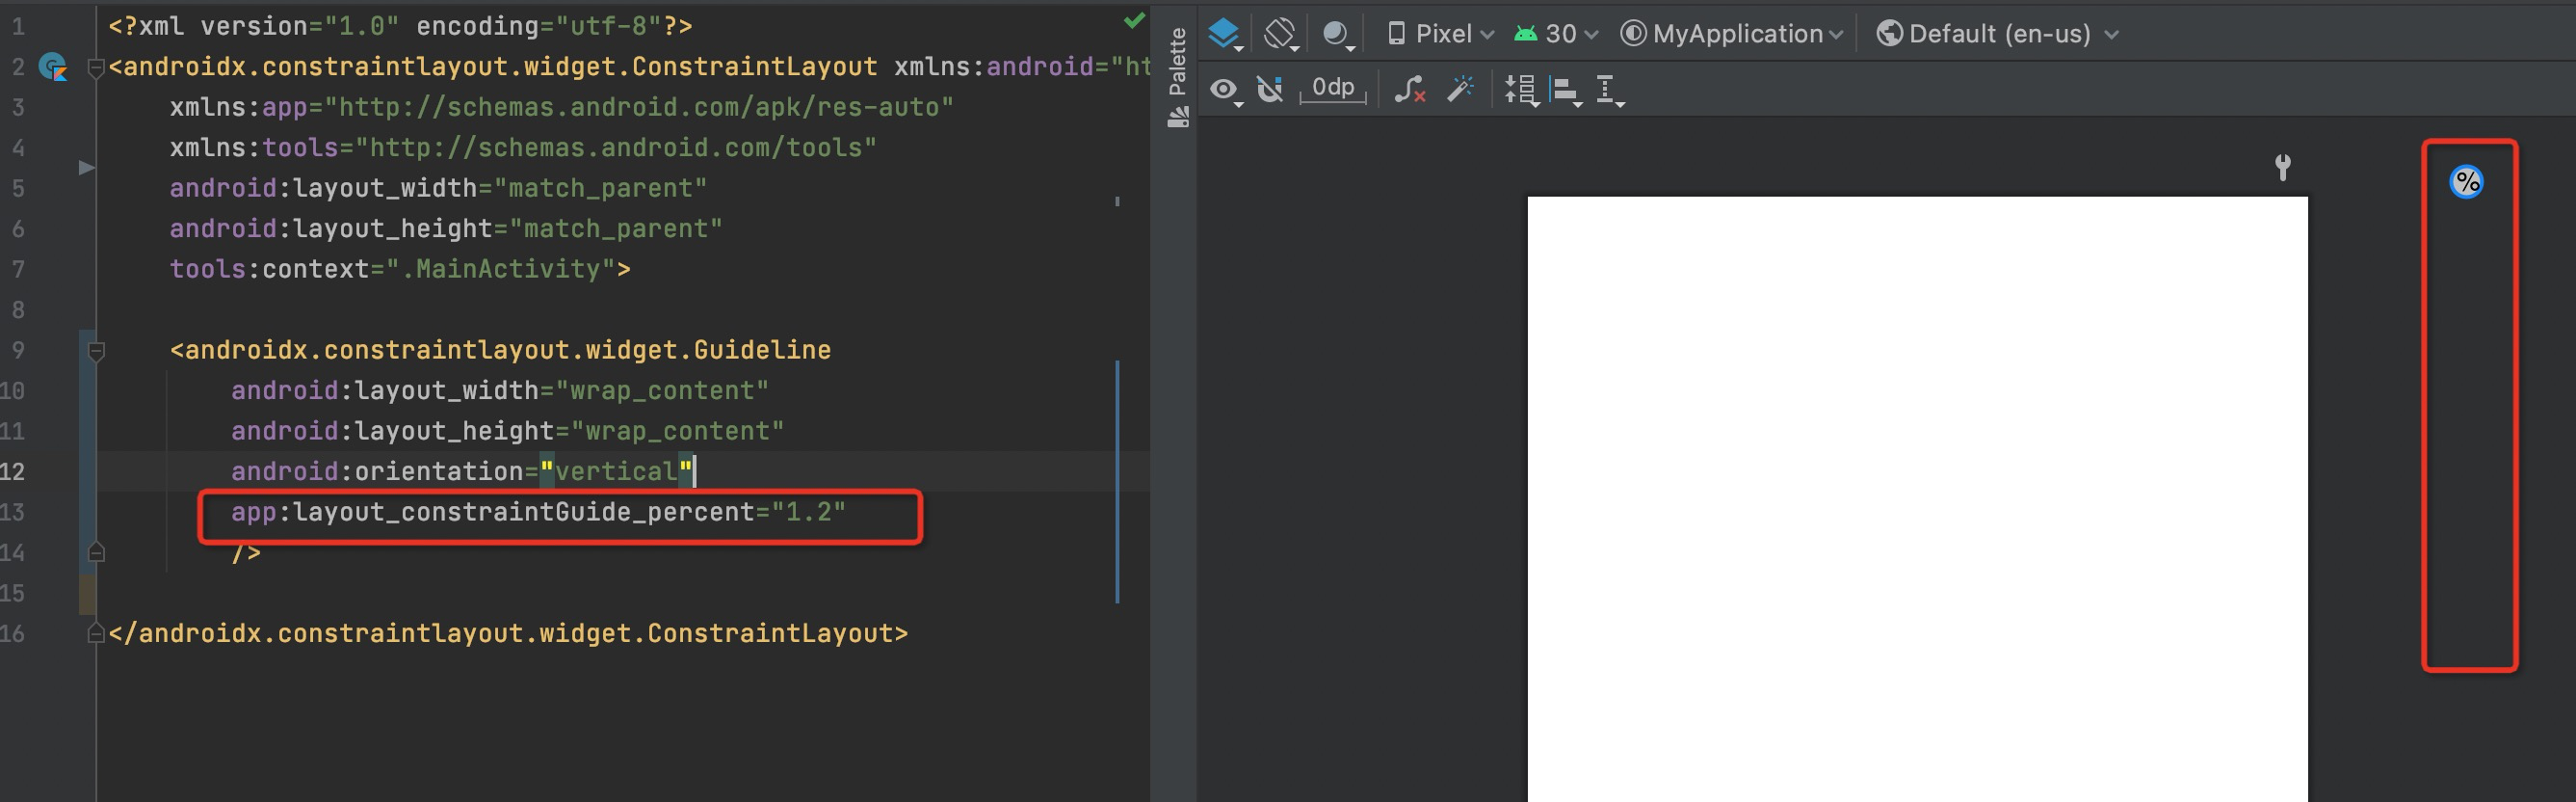Image resolution: width=2576 pixels, height=802 pixels.
Task: Open the Pack arrangement icon menu
Action: [x=1521, y=90]
